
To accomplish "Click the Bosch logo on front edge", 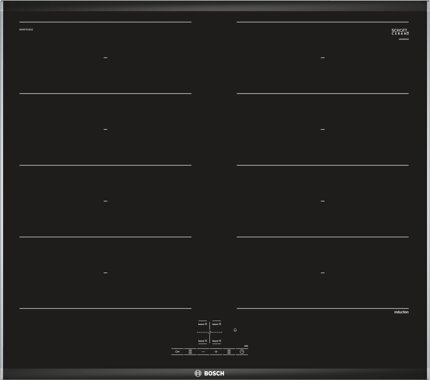I will 209,373.
